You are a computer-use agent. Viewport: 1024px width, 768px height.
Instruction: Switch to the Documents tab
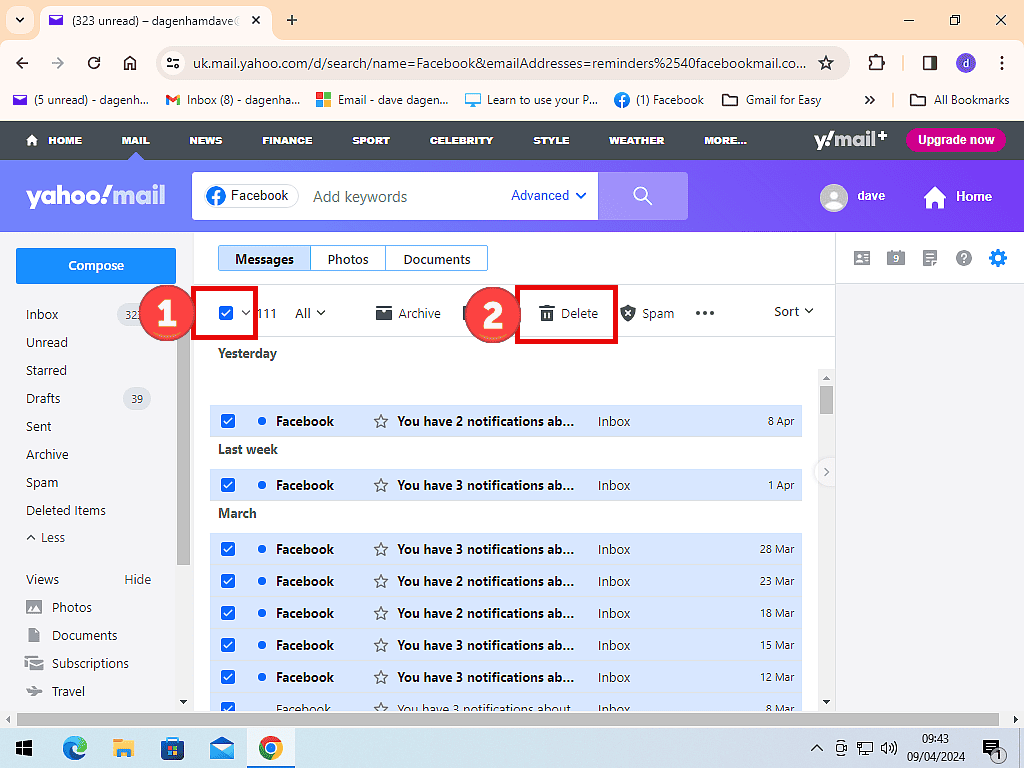tap(436, 259)
